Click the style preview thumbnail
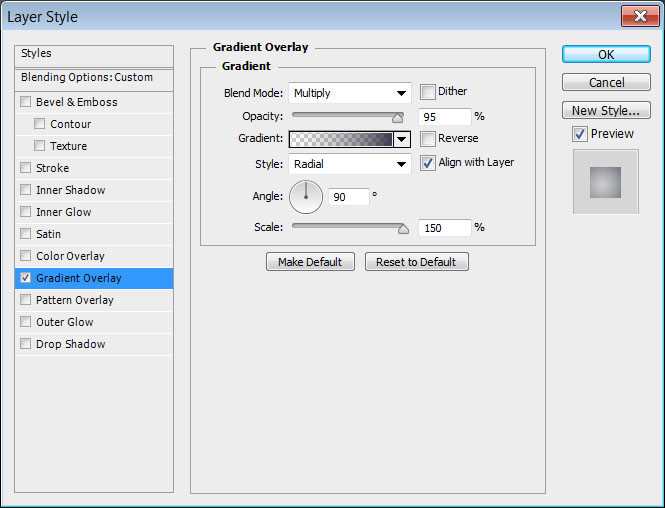This screenshot has width=665, height=508. pyautogui.click(x=605, y=182)
